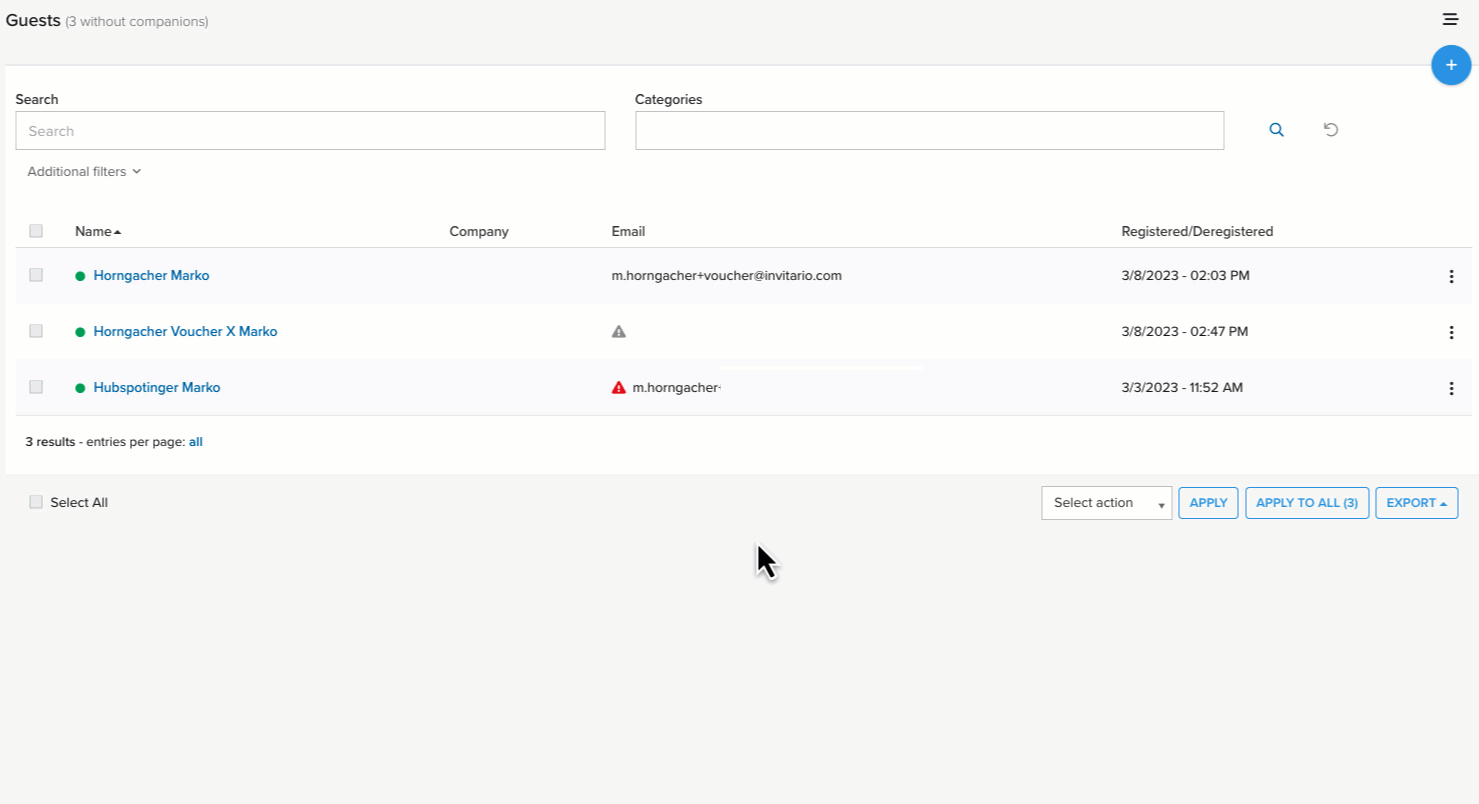The width and height of the screenshot is (1479, 804).
Task: Open three-dot menu for Hubspotinger Marko
Action: pos(1451,388)
